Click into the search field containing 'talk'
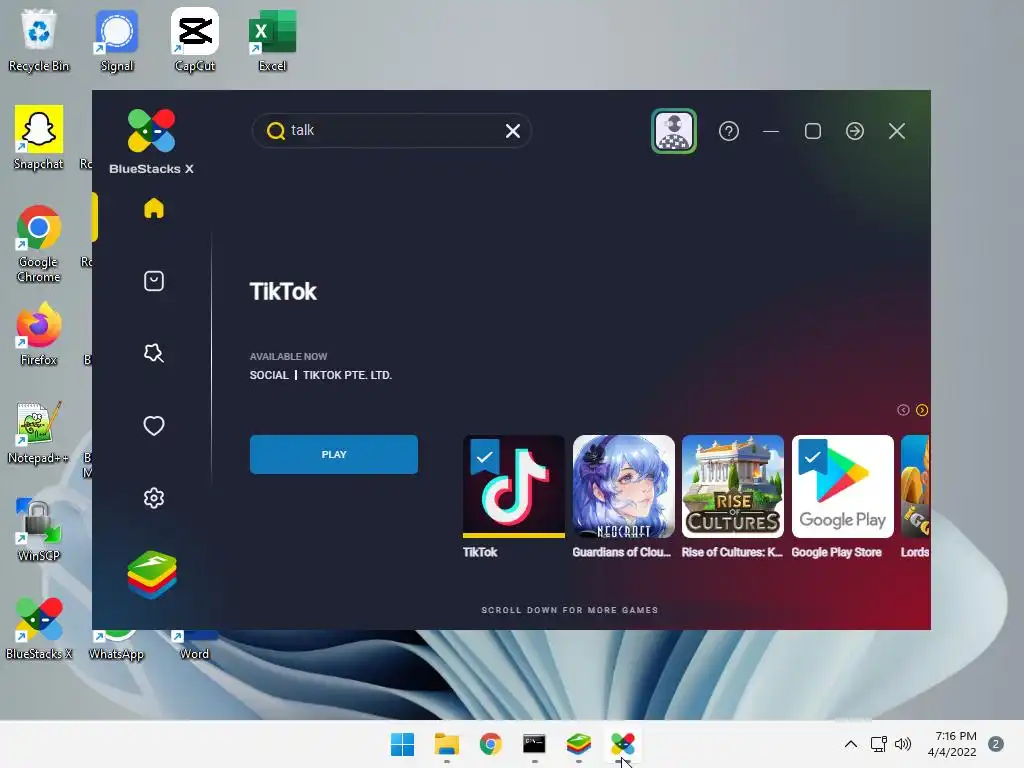 coord(392,131)
